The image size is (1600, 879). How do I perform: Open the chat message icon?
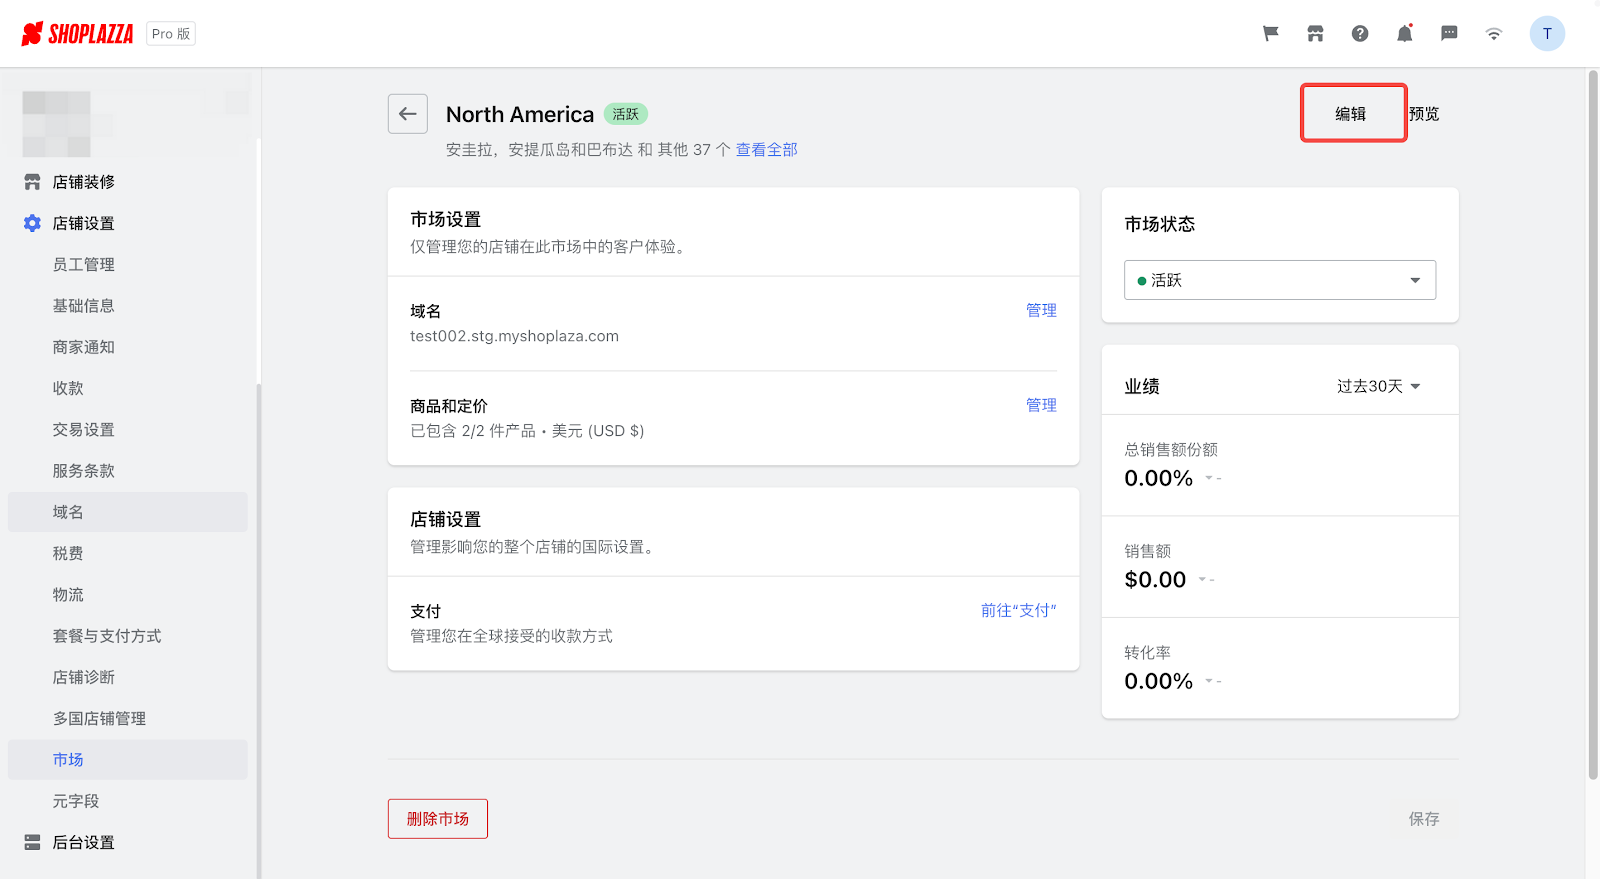(1449, 34)
